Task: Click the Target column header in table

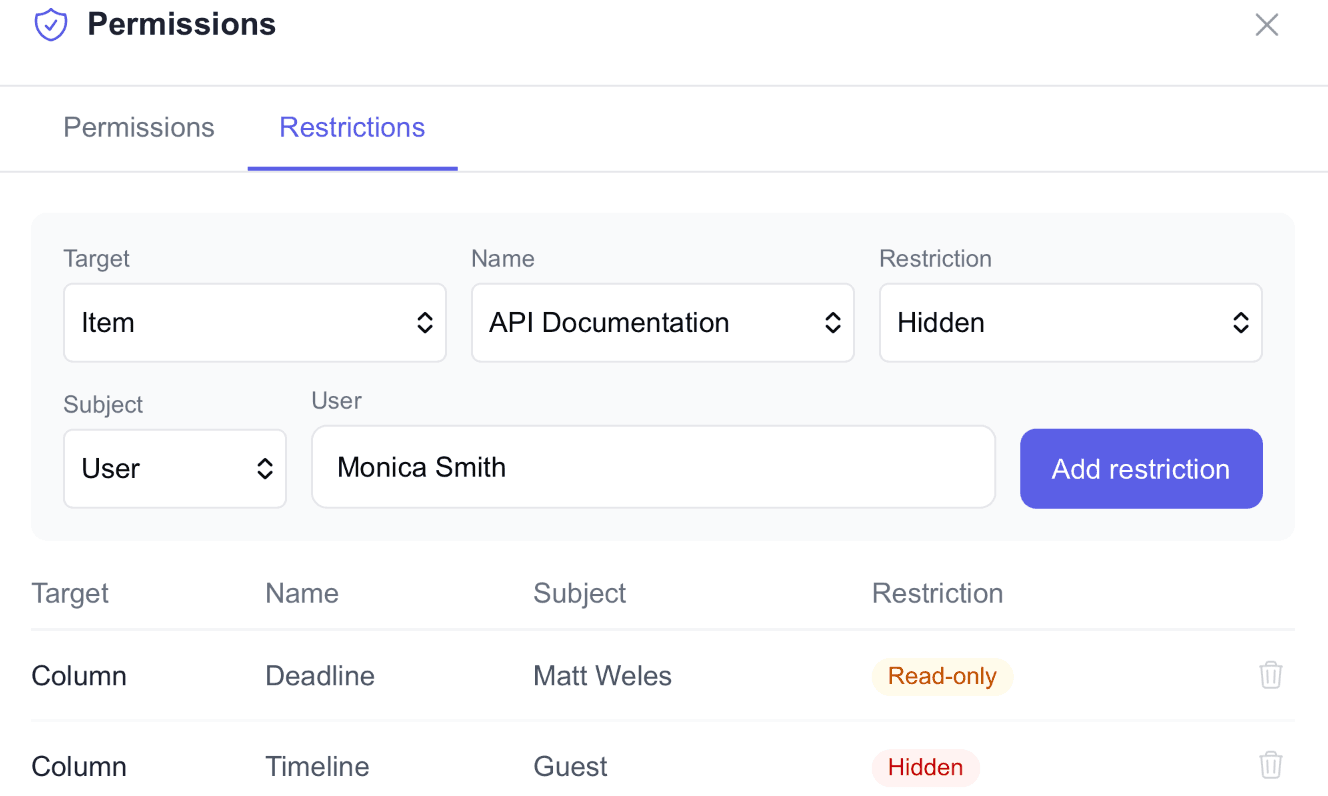Action: tap(70, 593)
